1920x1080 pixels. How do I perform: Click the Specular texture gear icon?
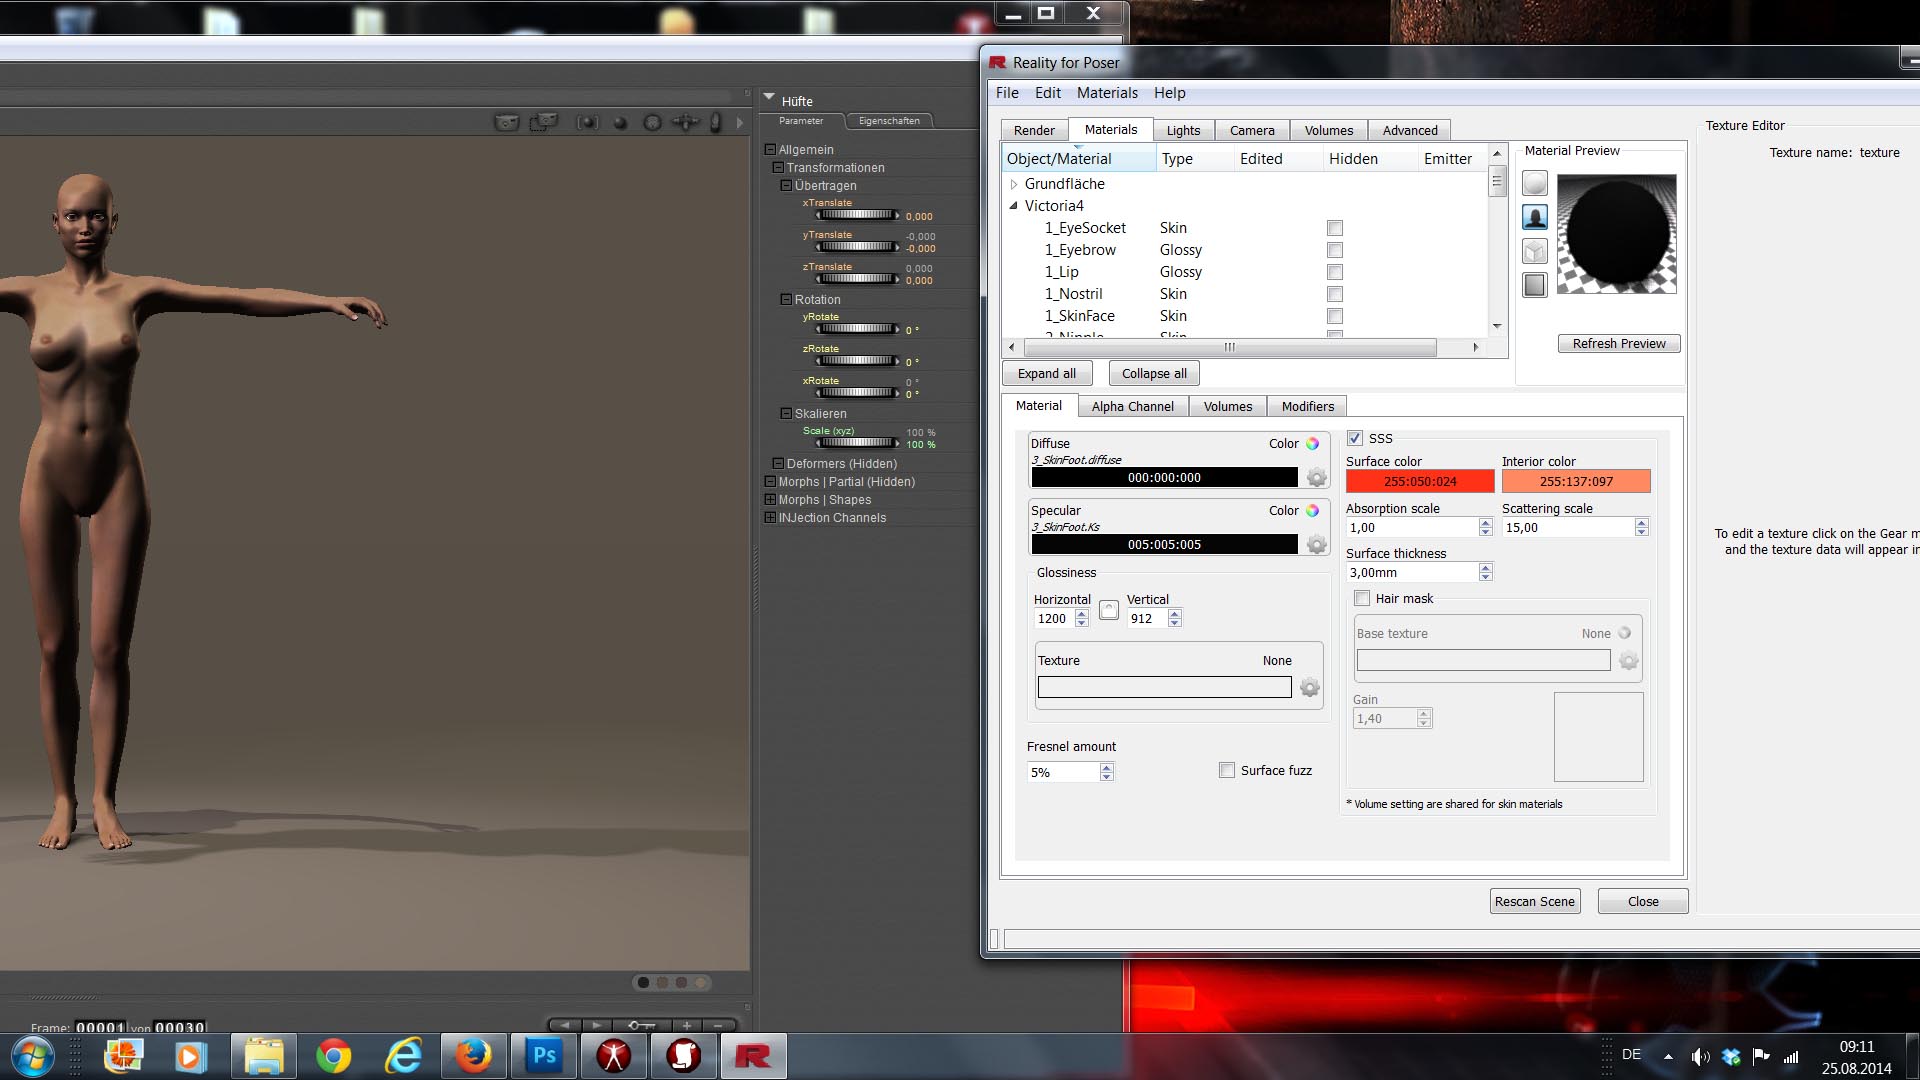[x=1317, y=545]
